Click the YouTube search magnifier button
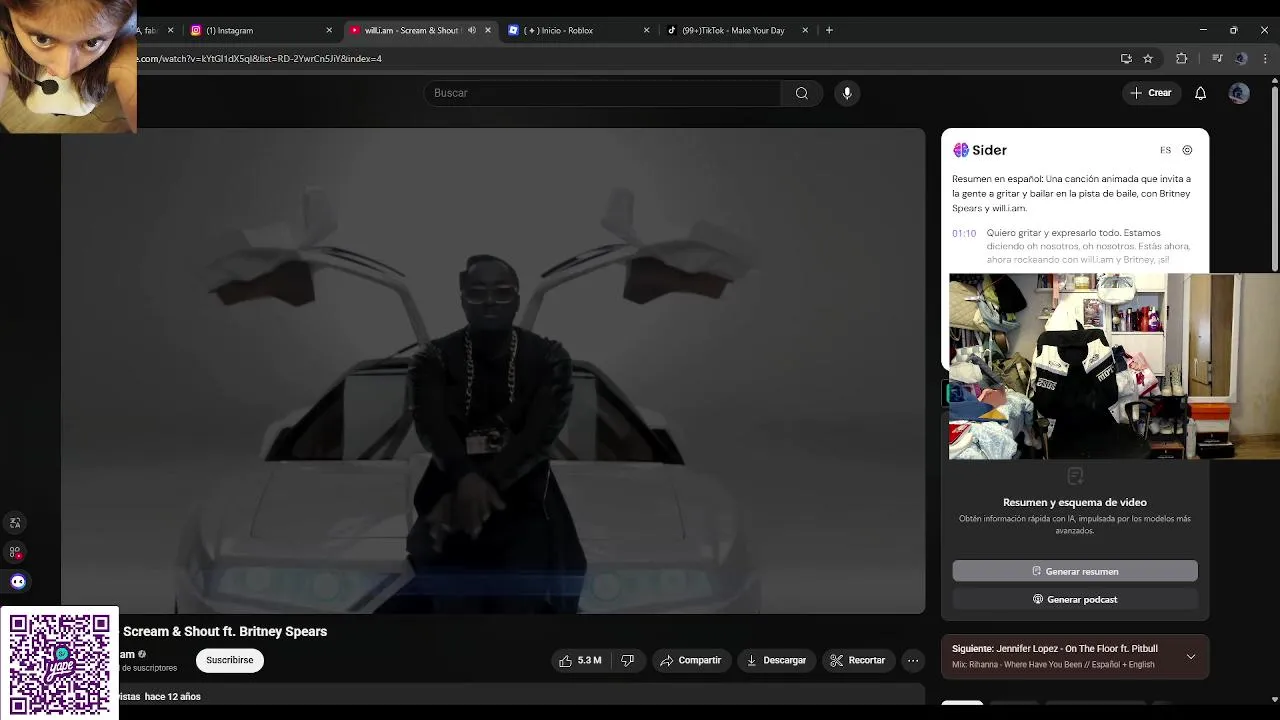The height and width of the screenshot is (720, 1280). coord(801,93)
